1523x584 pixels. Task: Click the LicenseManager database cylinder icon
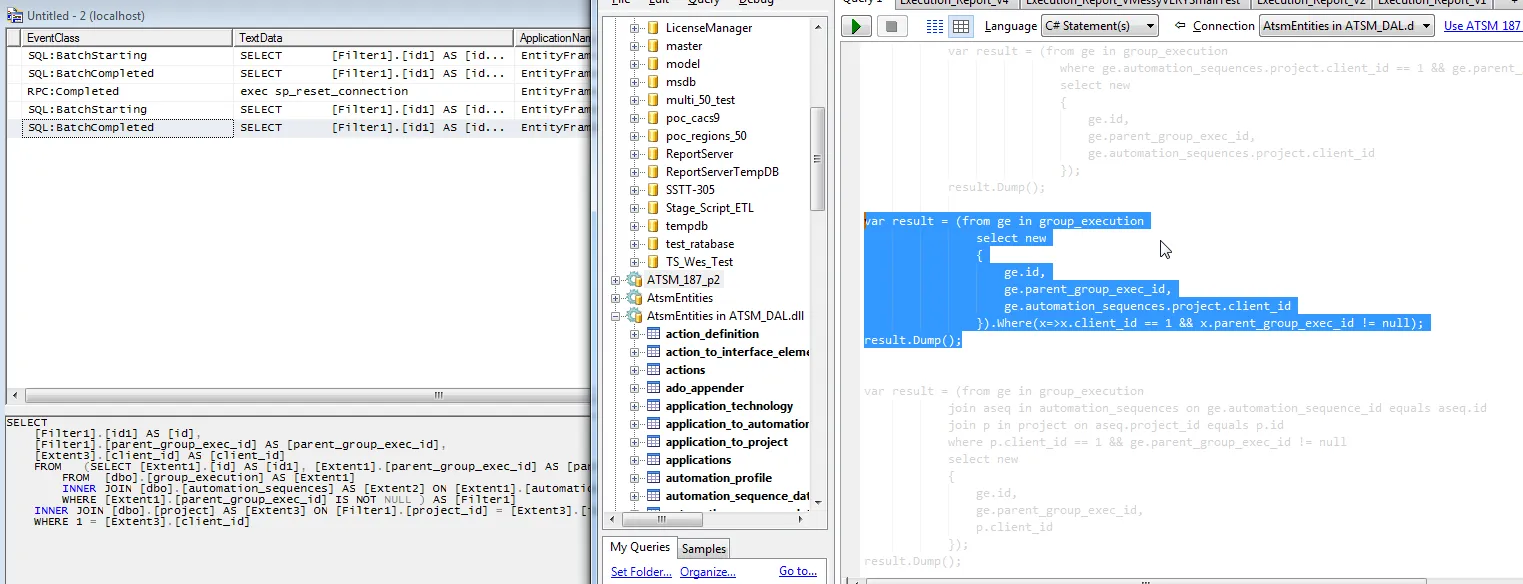pyautogui.click(x=653, y=28)
